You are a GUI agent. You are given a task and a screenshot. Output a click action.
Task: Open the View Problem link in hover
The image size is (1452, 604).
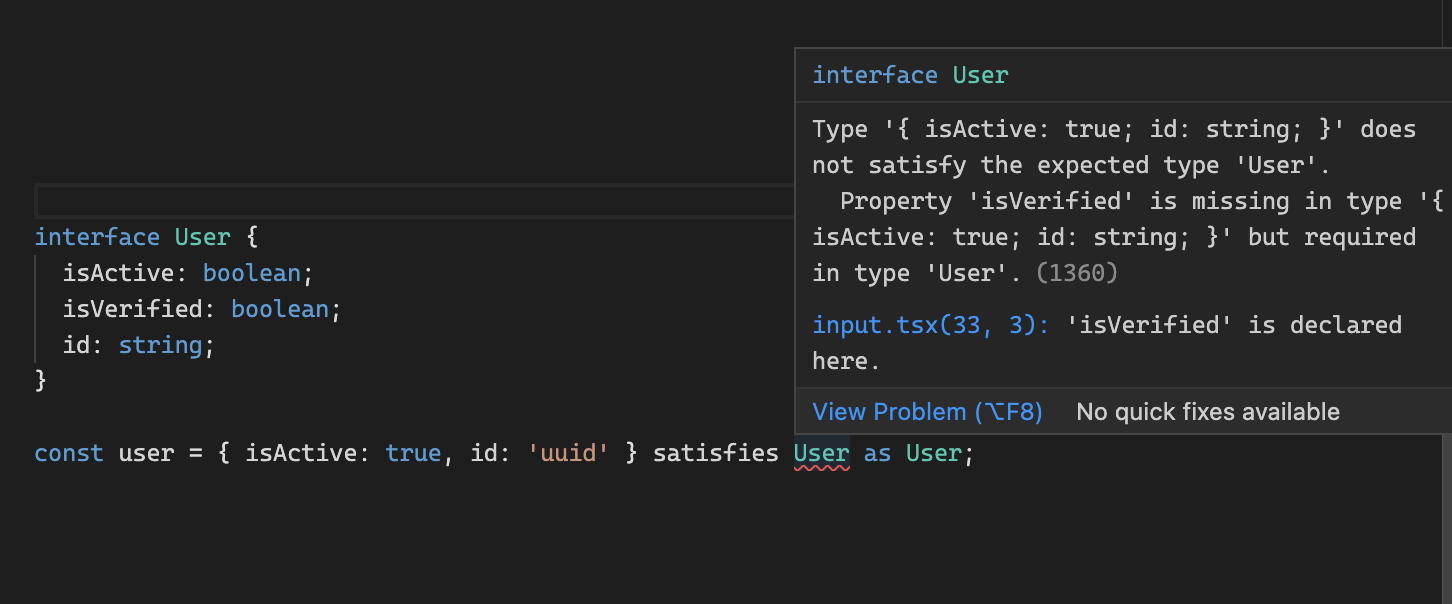click(927, 412)
